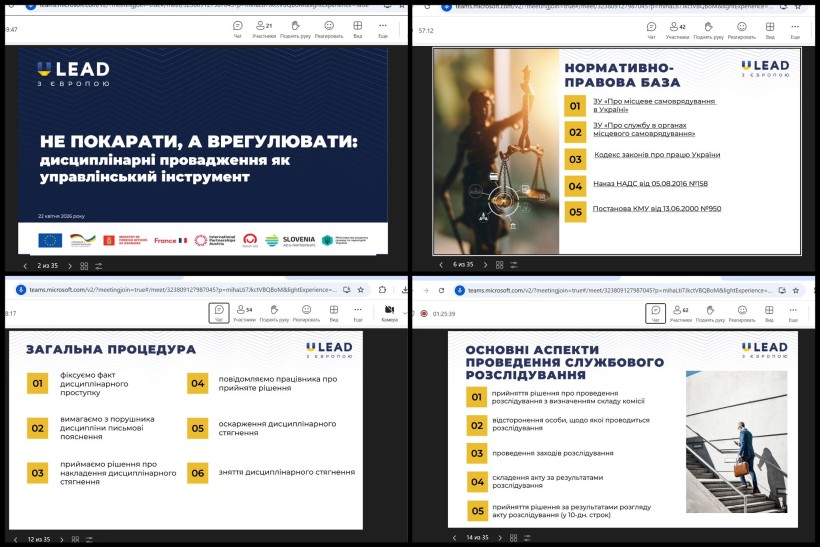820x547 pixels.
Task: Open slide grid view beside 12 из 35
Action: 75,539
